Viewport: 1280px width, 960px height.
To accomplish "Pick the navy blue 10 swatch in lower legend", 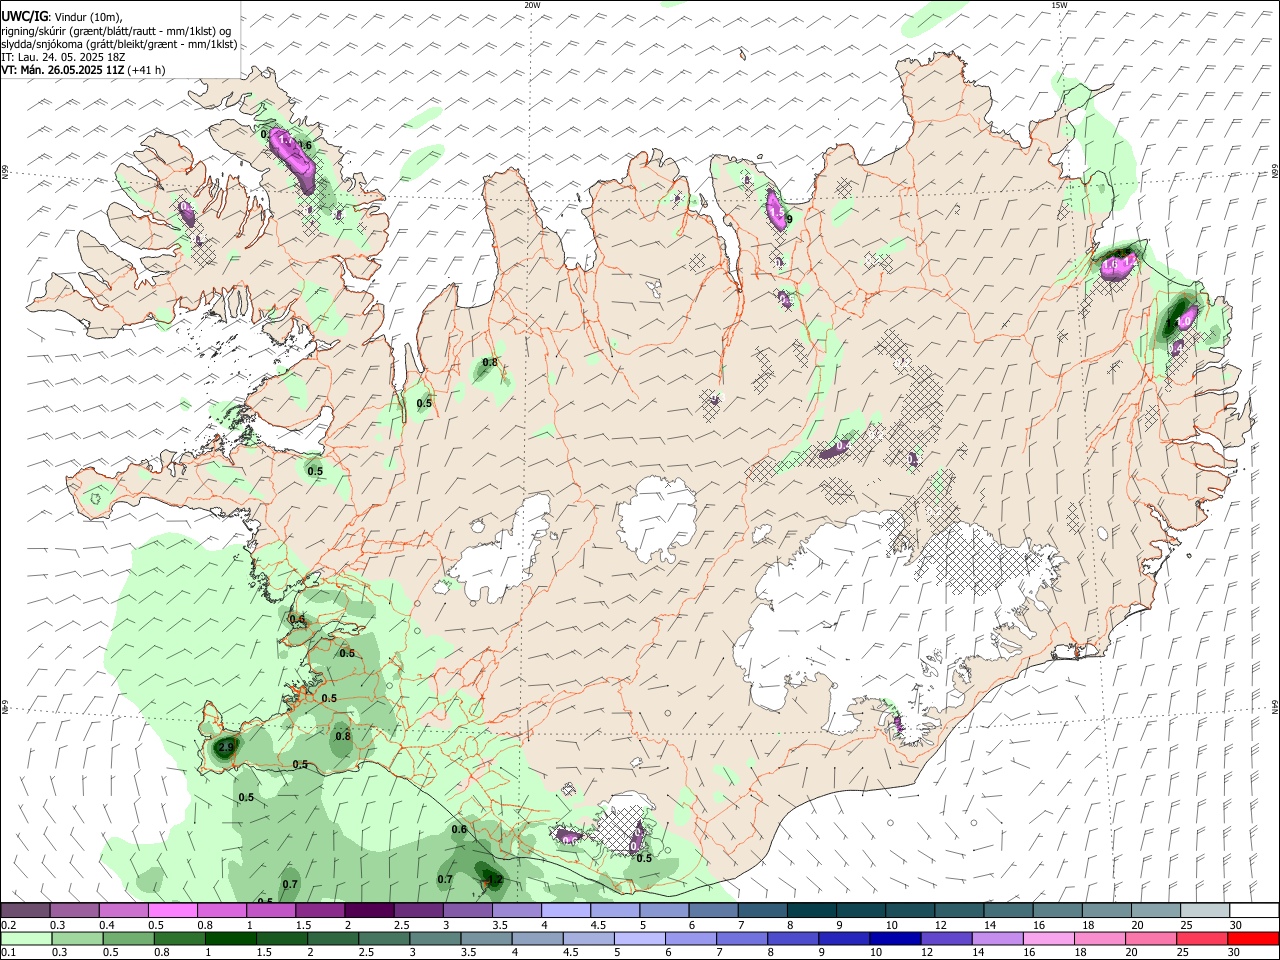I will [x=894, y=938].
